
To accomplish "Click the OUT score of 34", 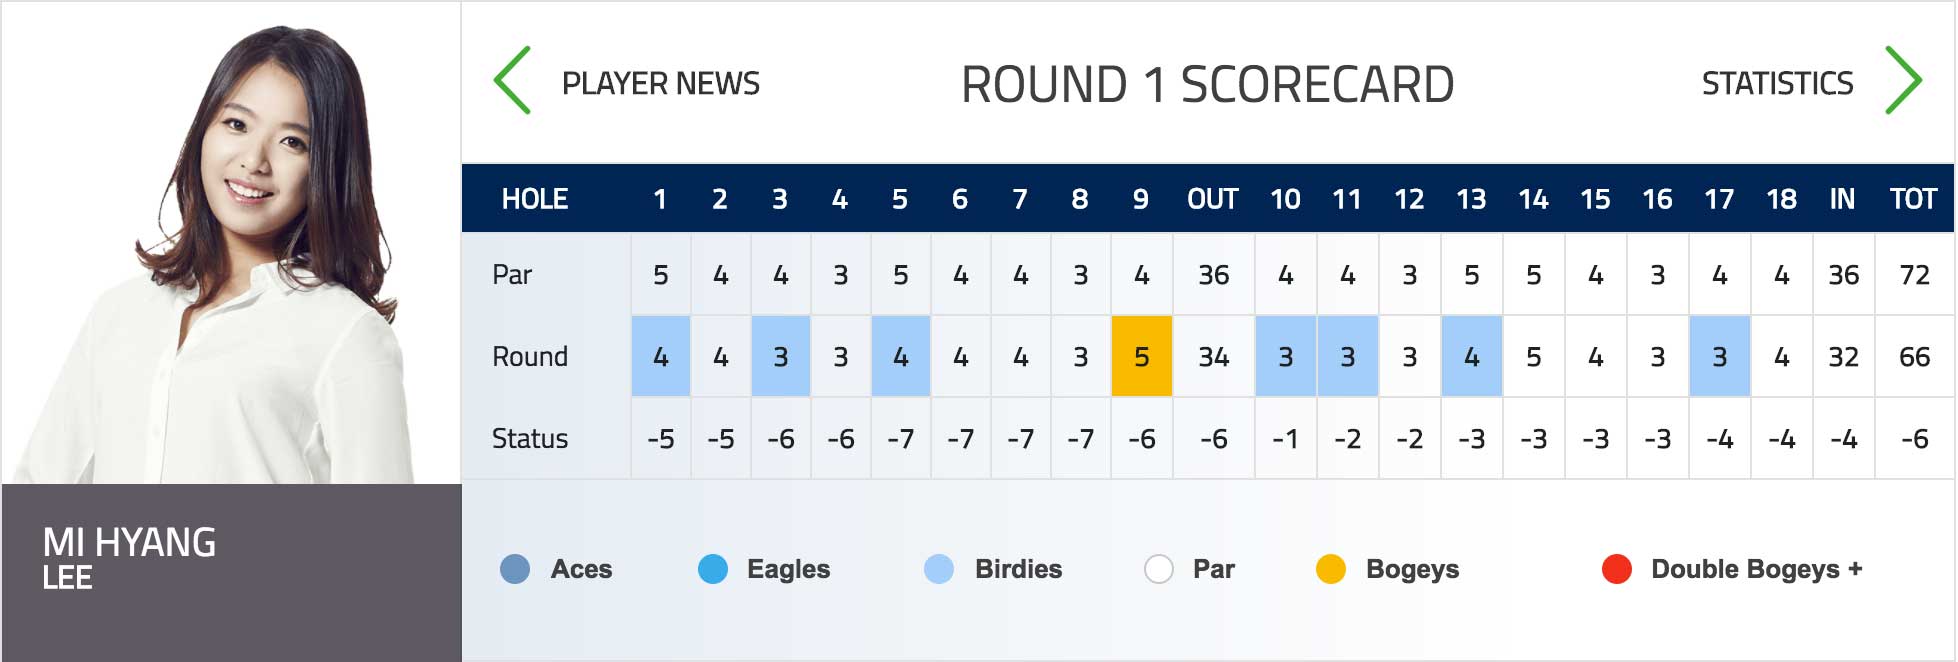I will [x=1214, y=357].
